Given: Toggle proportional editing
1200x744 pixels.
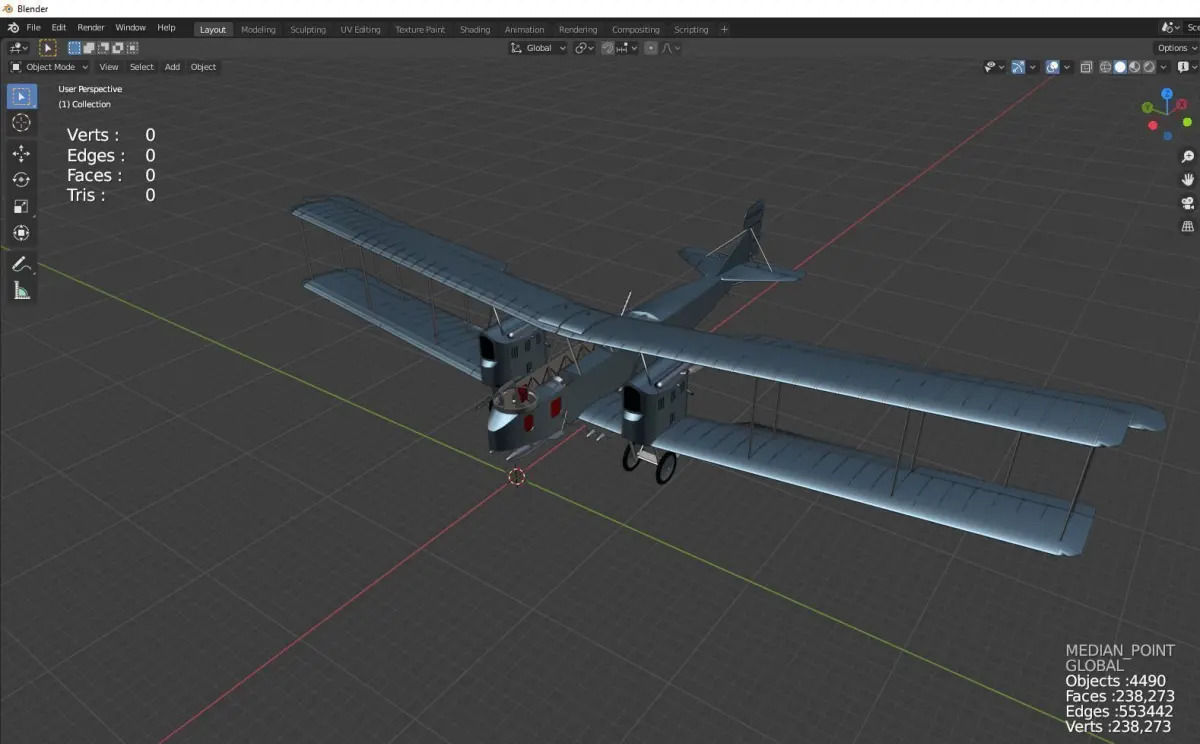Looking at the screenshot, I should coord(651,48).
